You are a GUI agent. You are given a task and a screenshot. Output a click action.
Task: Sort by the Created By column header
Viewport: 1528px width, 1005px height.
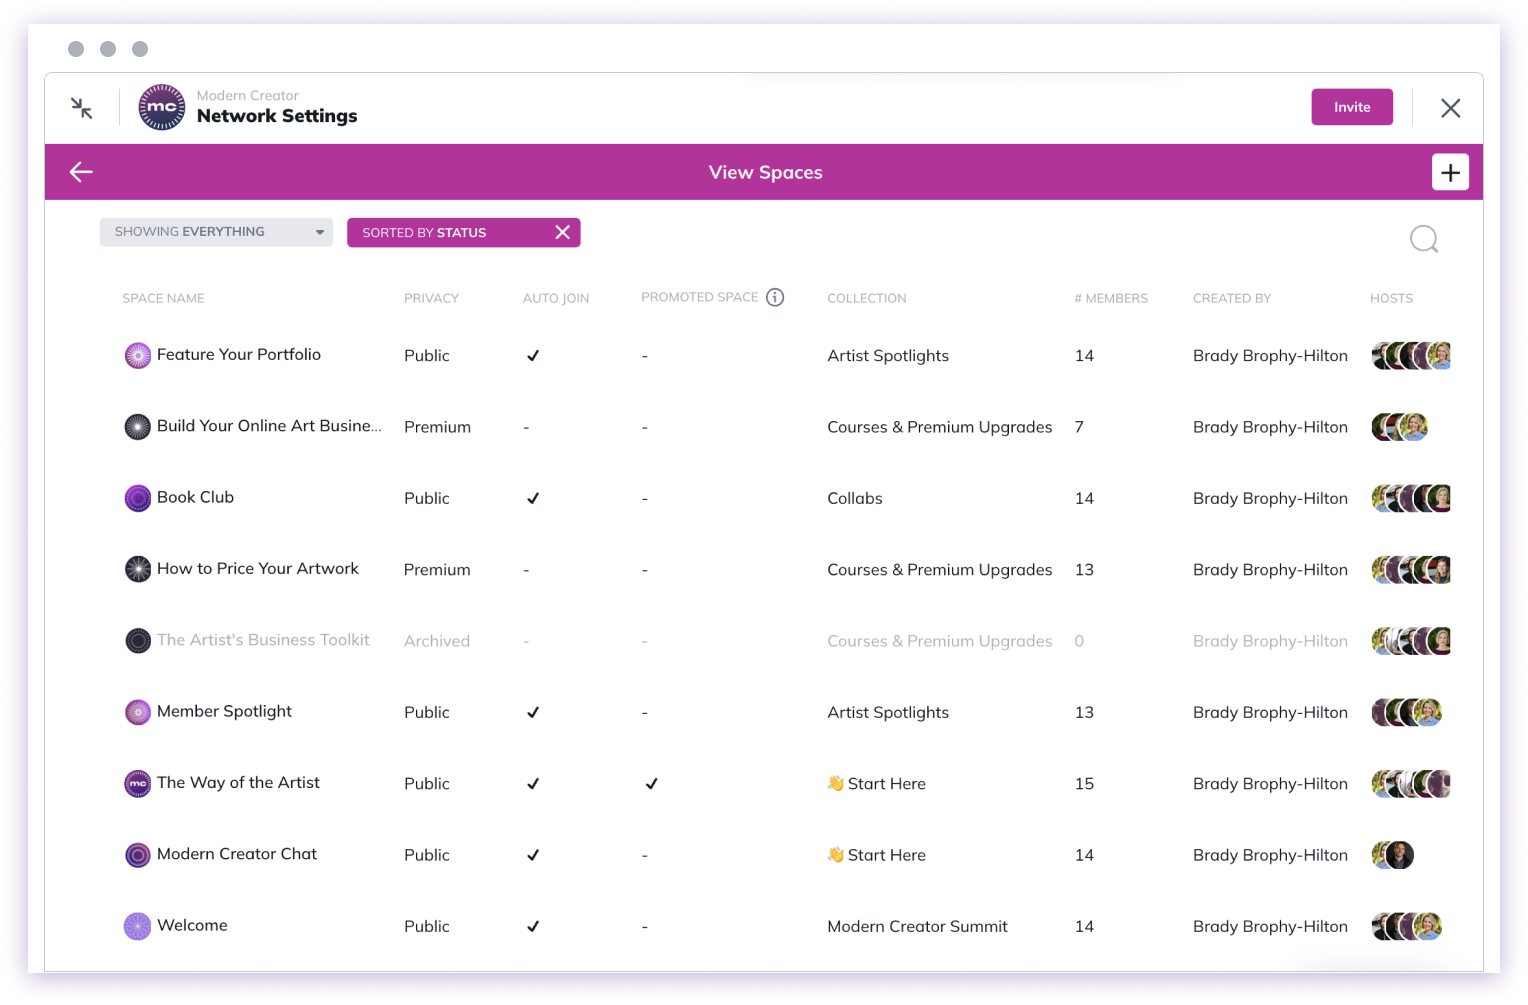point(1232,298)
